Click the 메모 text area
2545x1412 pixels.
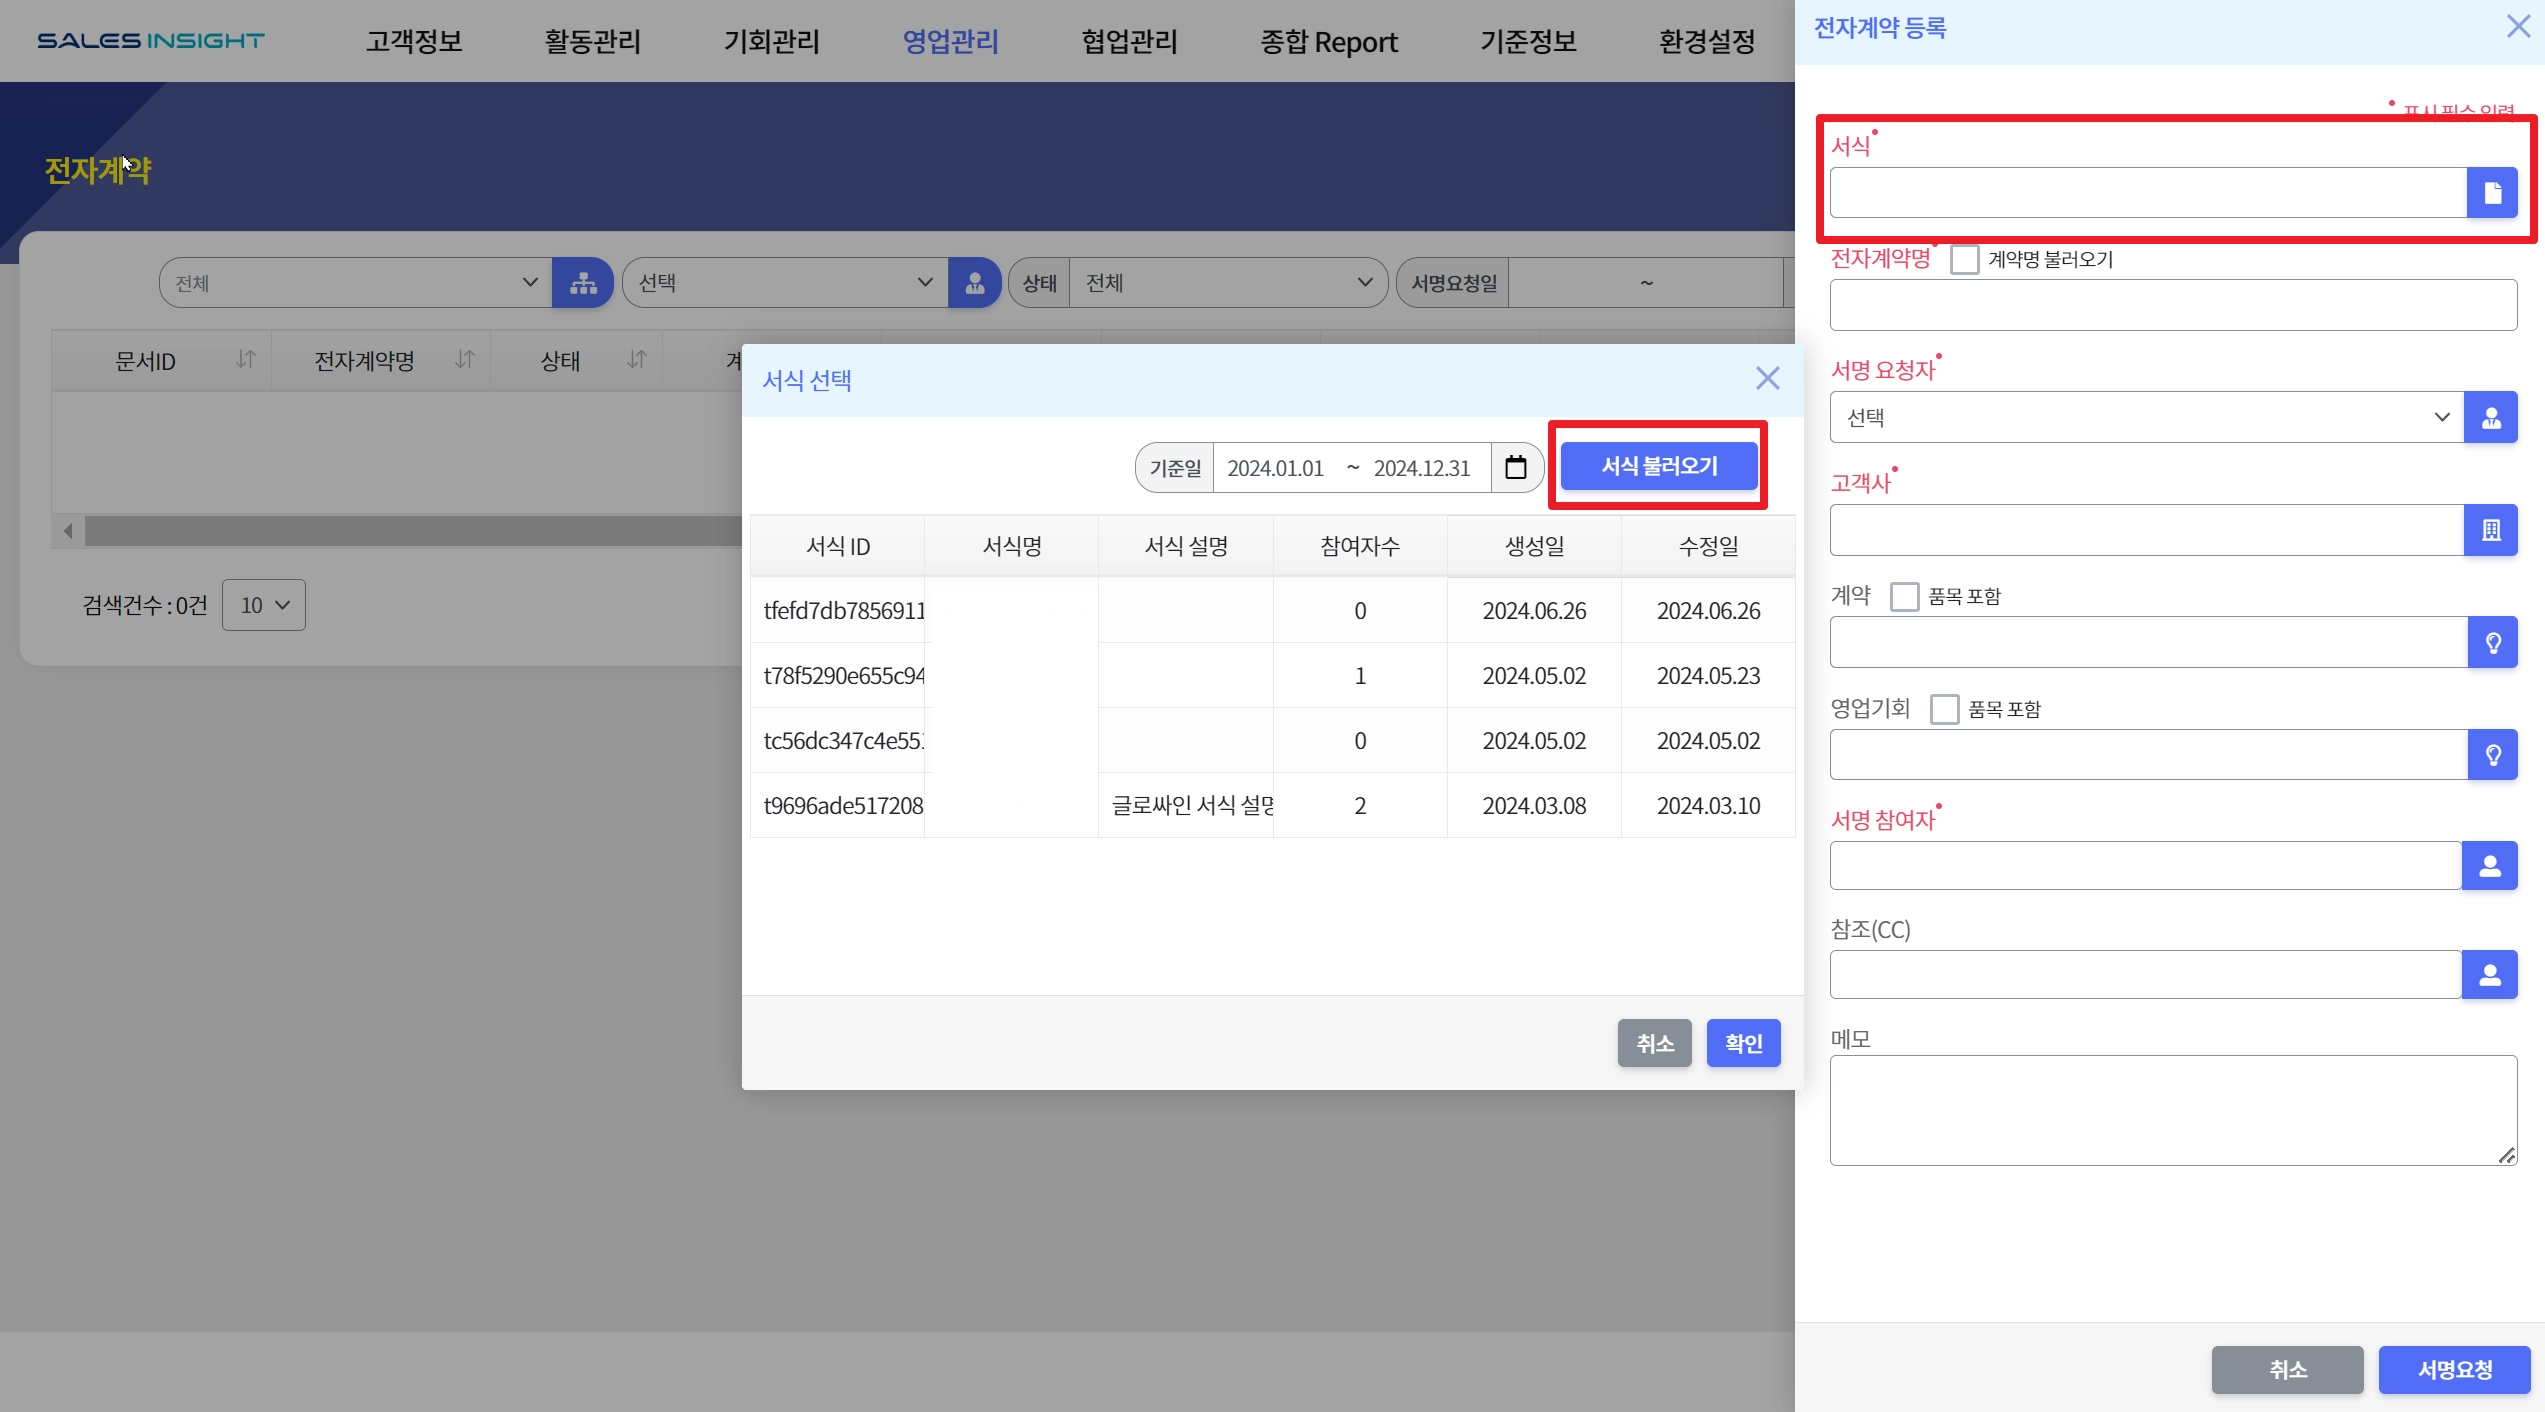tap(2173, 1110)
